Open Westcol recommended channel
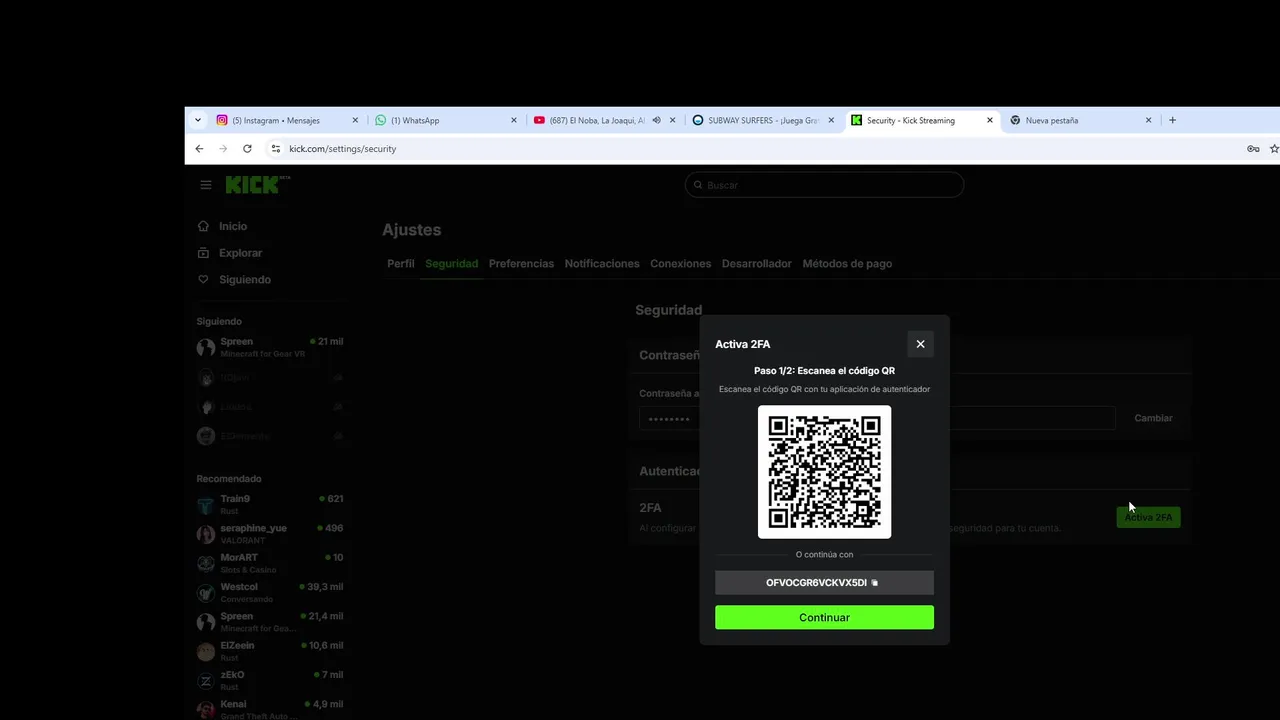The image size is (1280, 720). 270,592
